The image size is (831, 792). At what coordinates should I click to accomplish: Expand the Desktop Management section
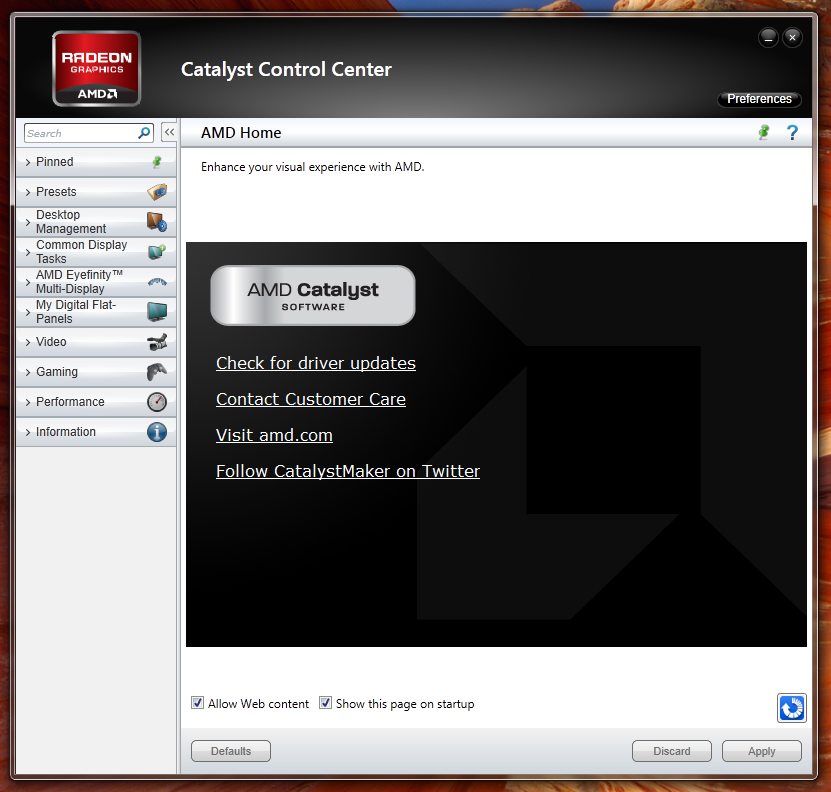[x=70, y=222]
